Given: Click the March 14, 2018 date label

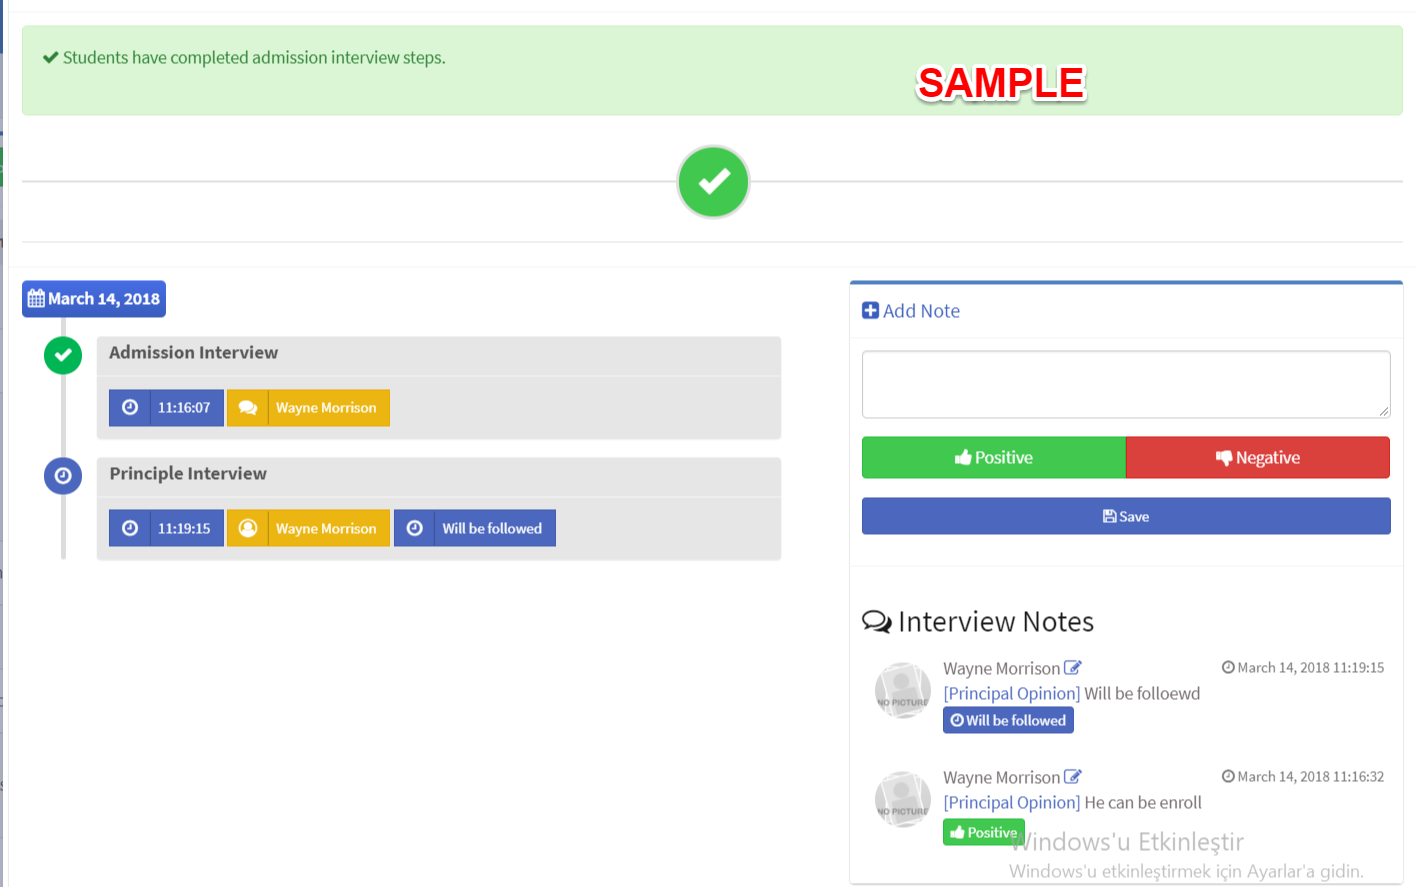Looking at the screenshot, I should click(94, 299).
